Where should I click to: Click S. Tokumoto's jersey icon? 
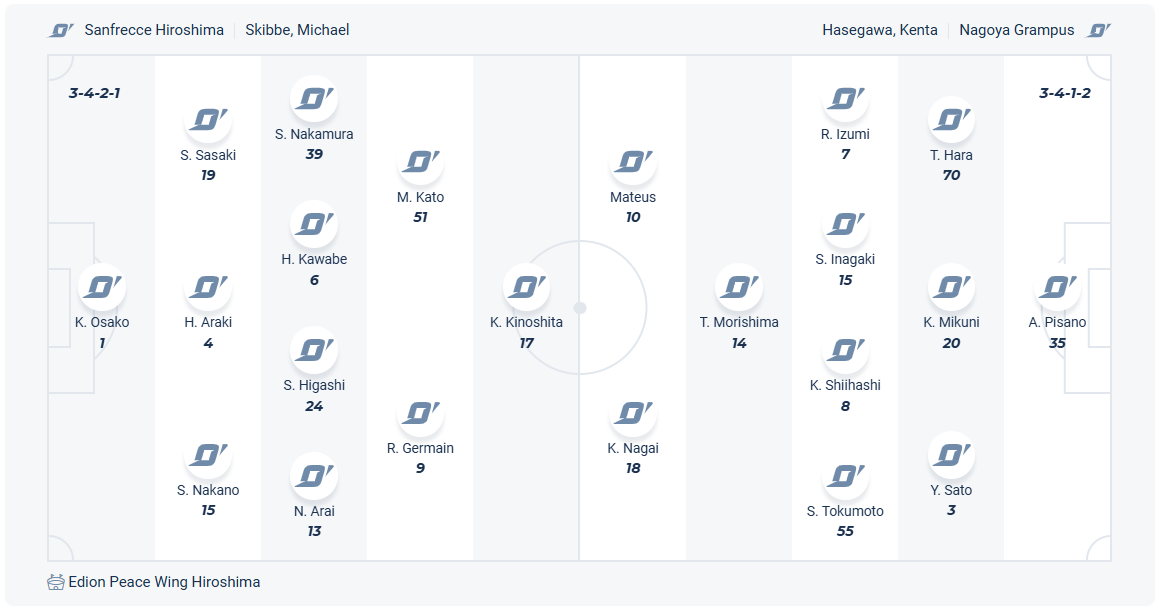tap(845, 476)
